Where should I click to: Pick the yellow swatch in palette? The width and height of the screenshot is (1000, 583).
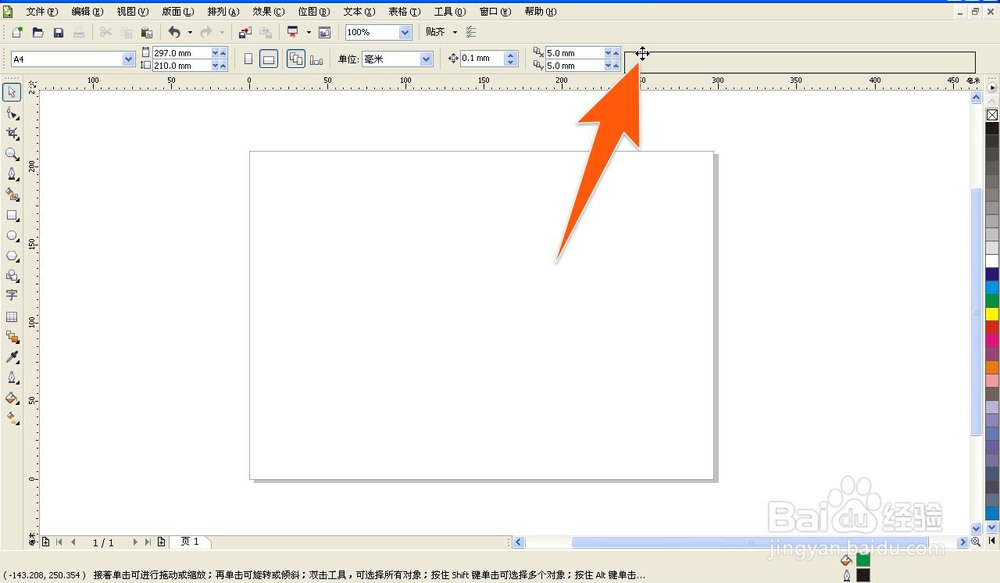[992, 313]
